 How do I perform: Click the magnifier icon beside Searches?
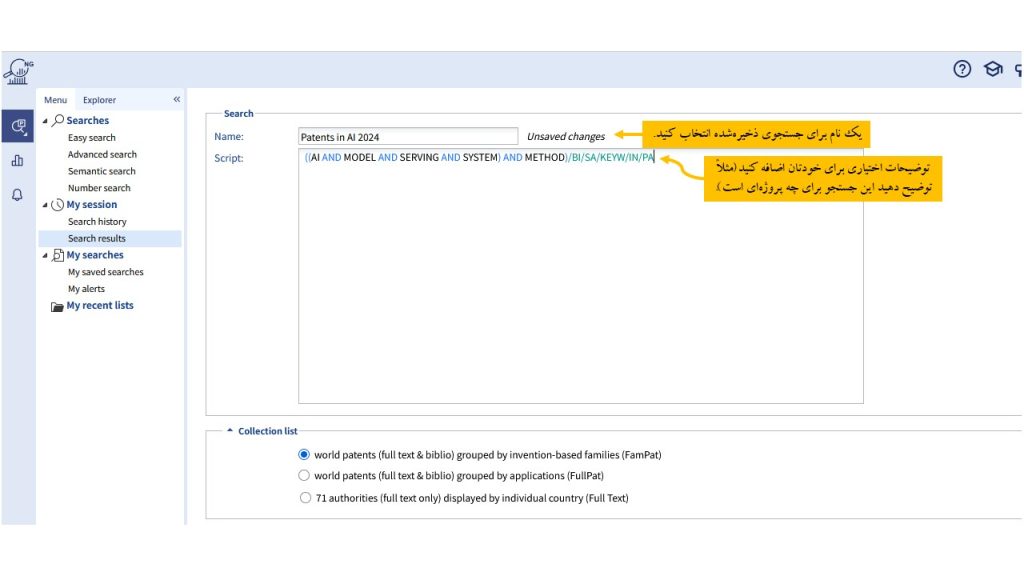(x=58, y=120)
